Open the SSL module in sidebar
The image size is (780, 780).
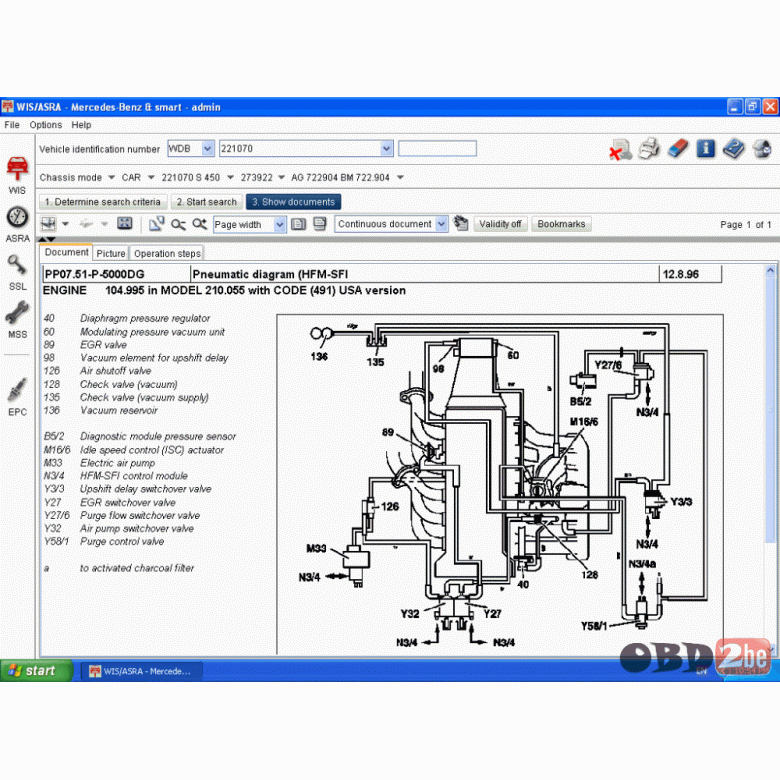pyautogui.click(x=17, y=272)
